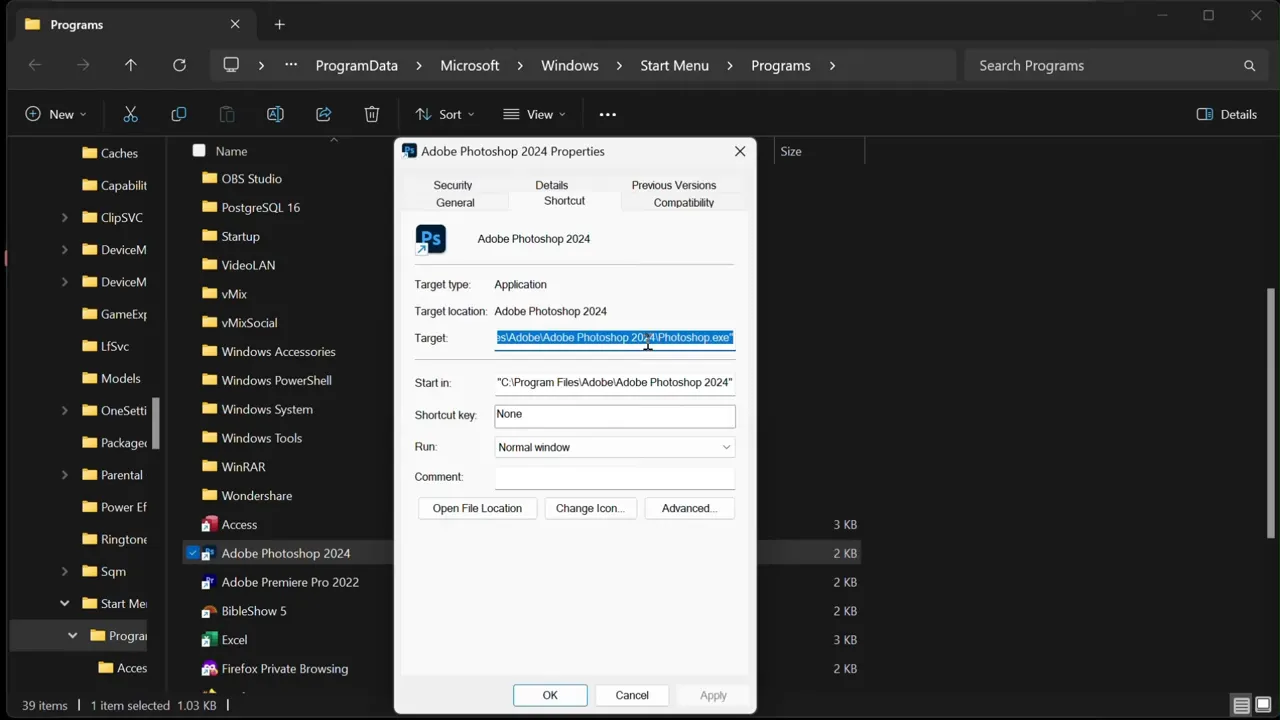Screen dimensions: 1280x720
Task: Click the Start in input field
Action: pos(615,382)
